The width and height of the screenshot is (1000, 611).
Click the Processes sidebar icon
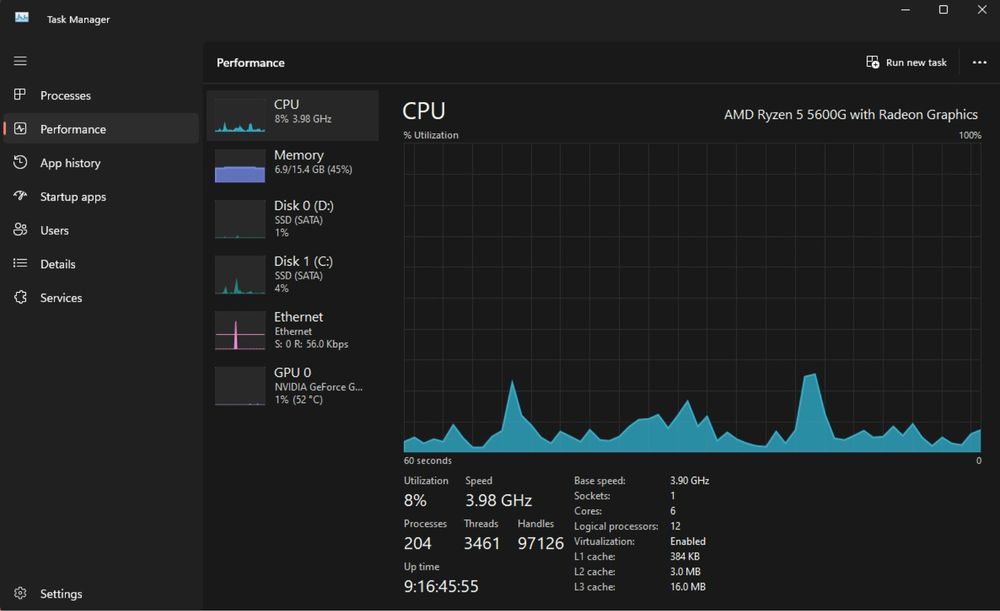[x=20, y=94]
